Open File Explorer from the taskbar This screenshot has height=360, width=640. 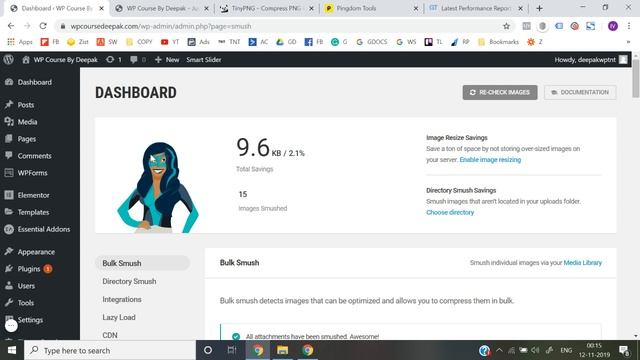(x=282, y=350)
